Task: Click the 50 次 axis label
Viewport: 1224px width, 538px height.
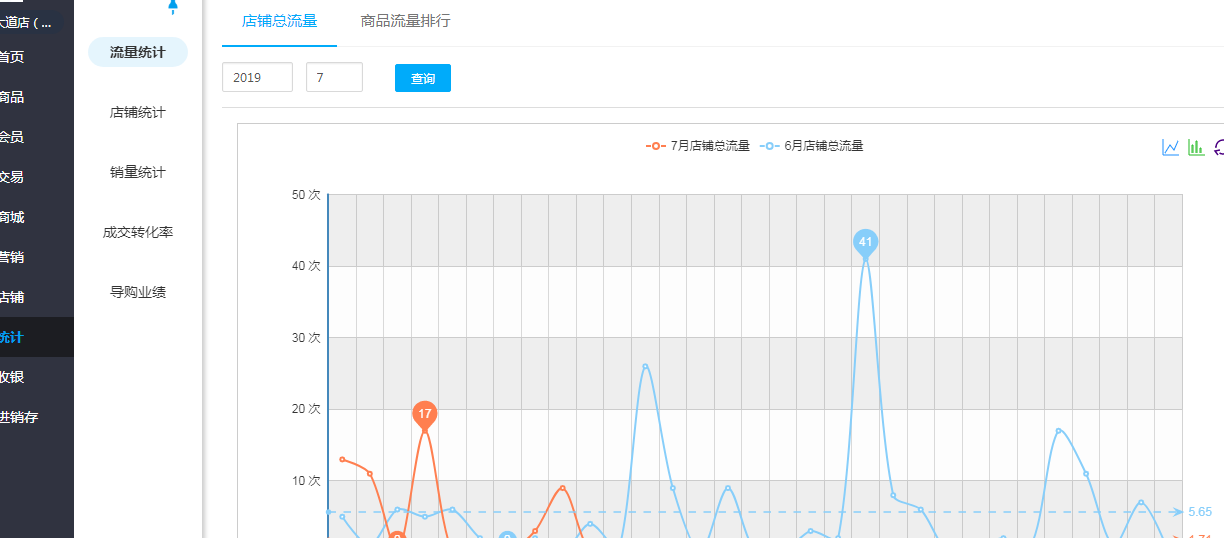Action: point(306,195)
